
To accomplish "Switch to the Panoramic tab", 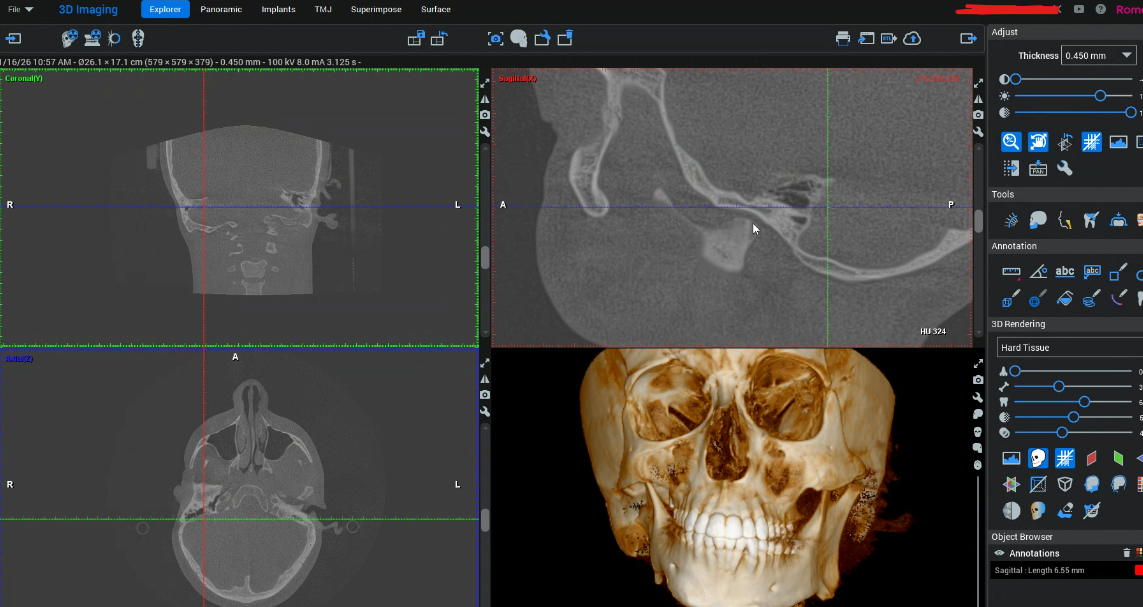I will pos(221,9).
